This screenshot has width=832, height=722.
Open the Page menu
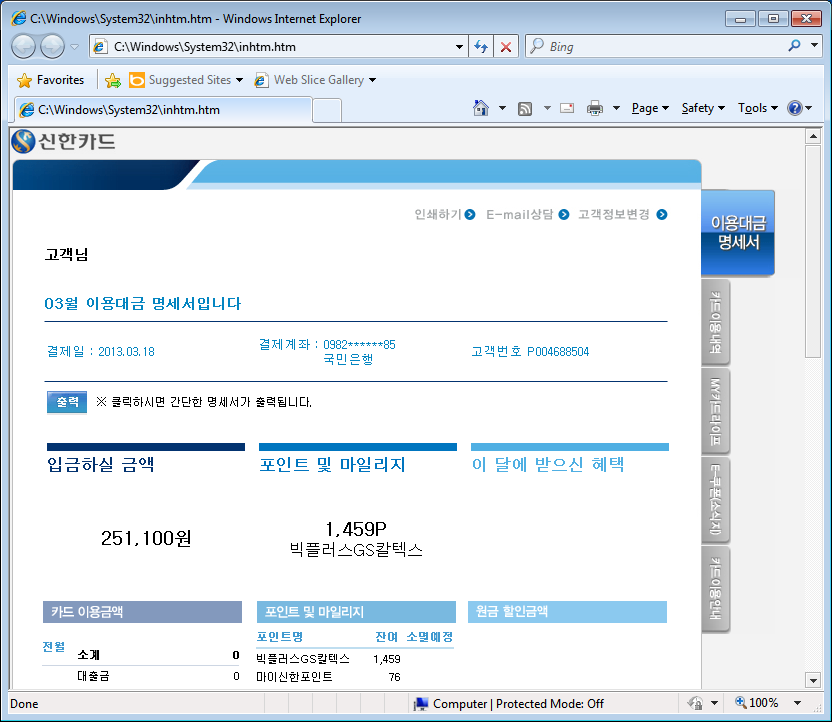click(x=650, y=108)
